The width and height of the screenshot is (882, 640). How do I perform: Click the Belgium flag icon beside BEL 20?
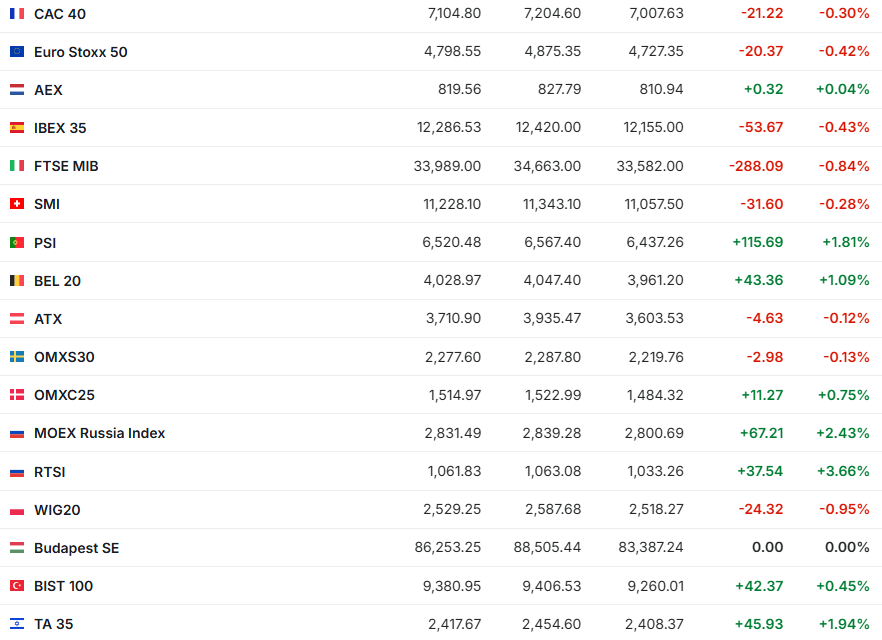coord(17,281)
